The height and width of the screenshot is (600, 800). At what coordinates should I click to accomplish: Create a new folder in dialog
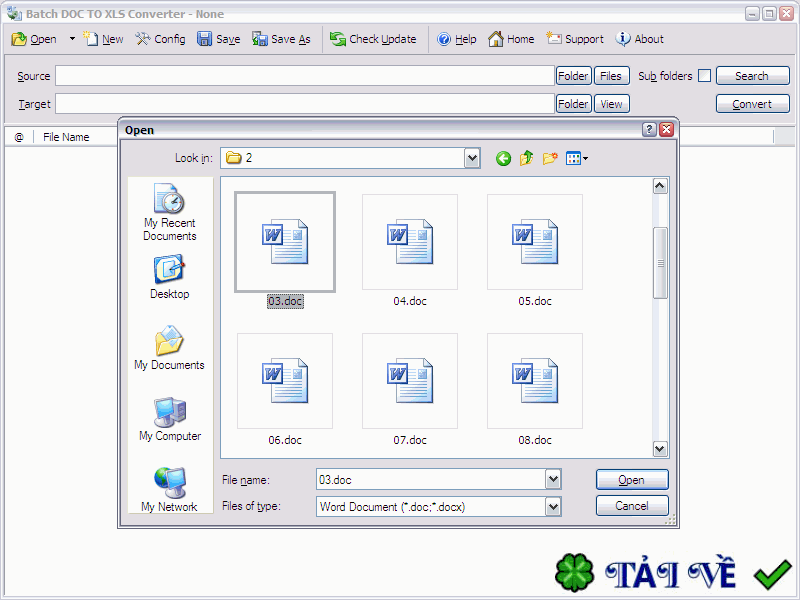coord(550,159)
